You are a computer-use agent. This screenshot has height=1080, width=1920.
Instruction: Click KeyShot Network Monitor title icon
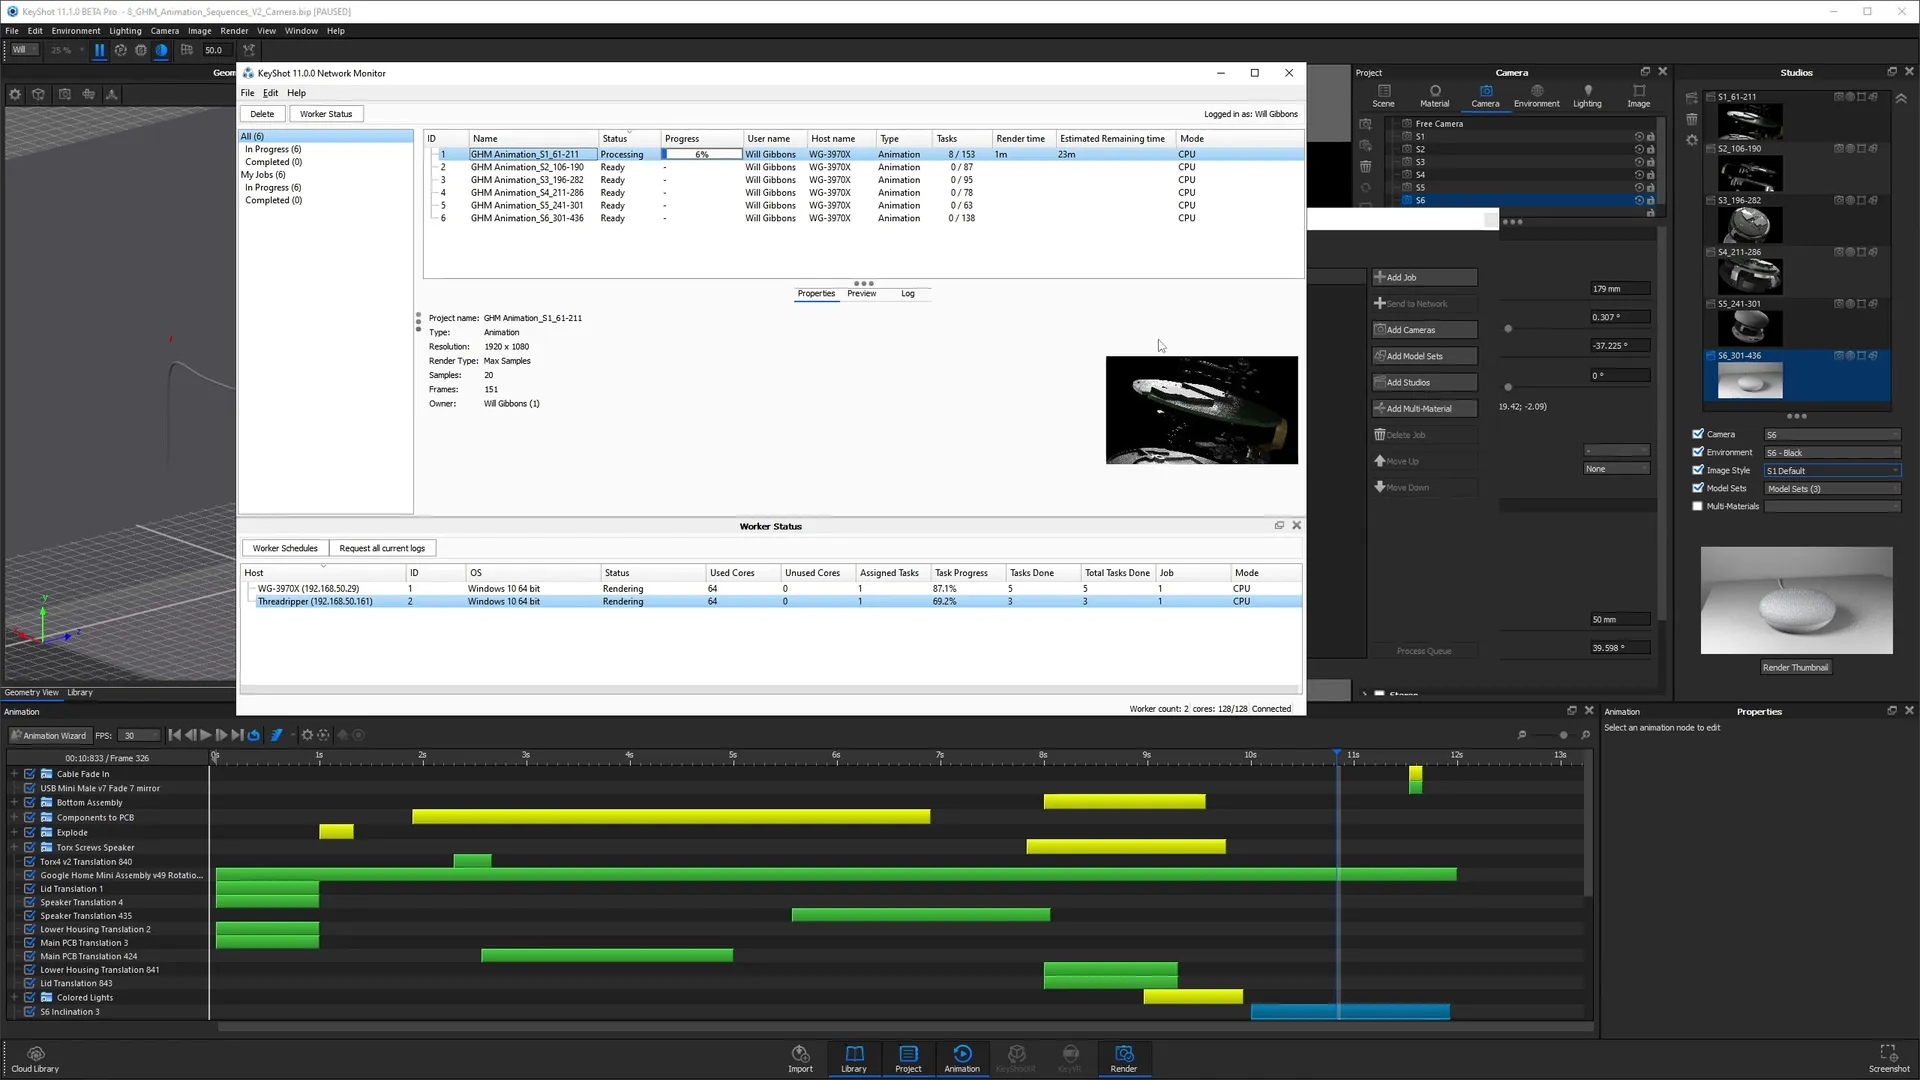click(248, 73)
